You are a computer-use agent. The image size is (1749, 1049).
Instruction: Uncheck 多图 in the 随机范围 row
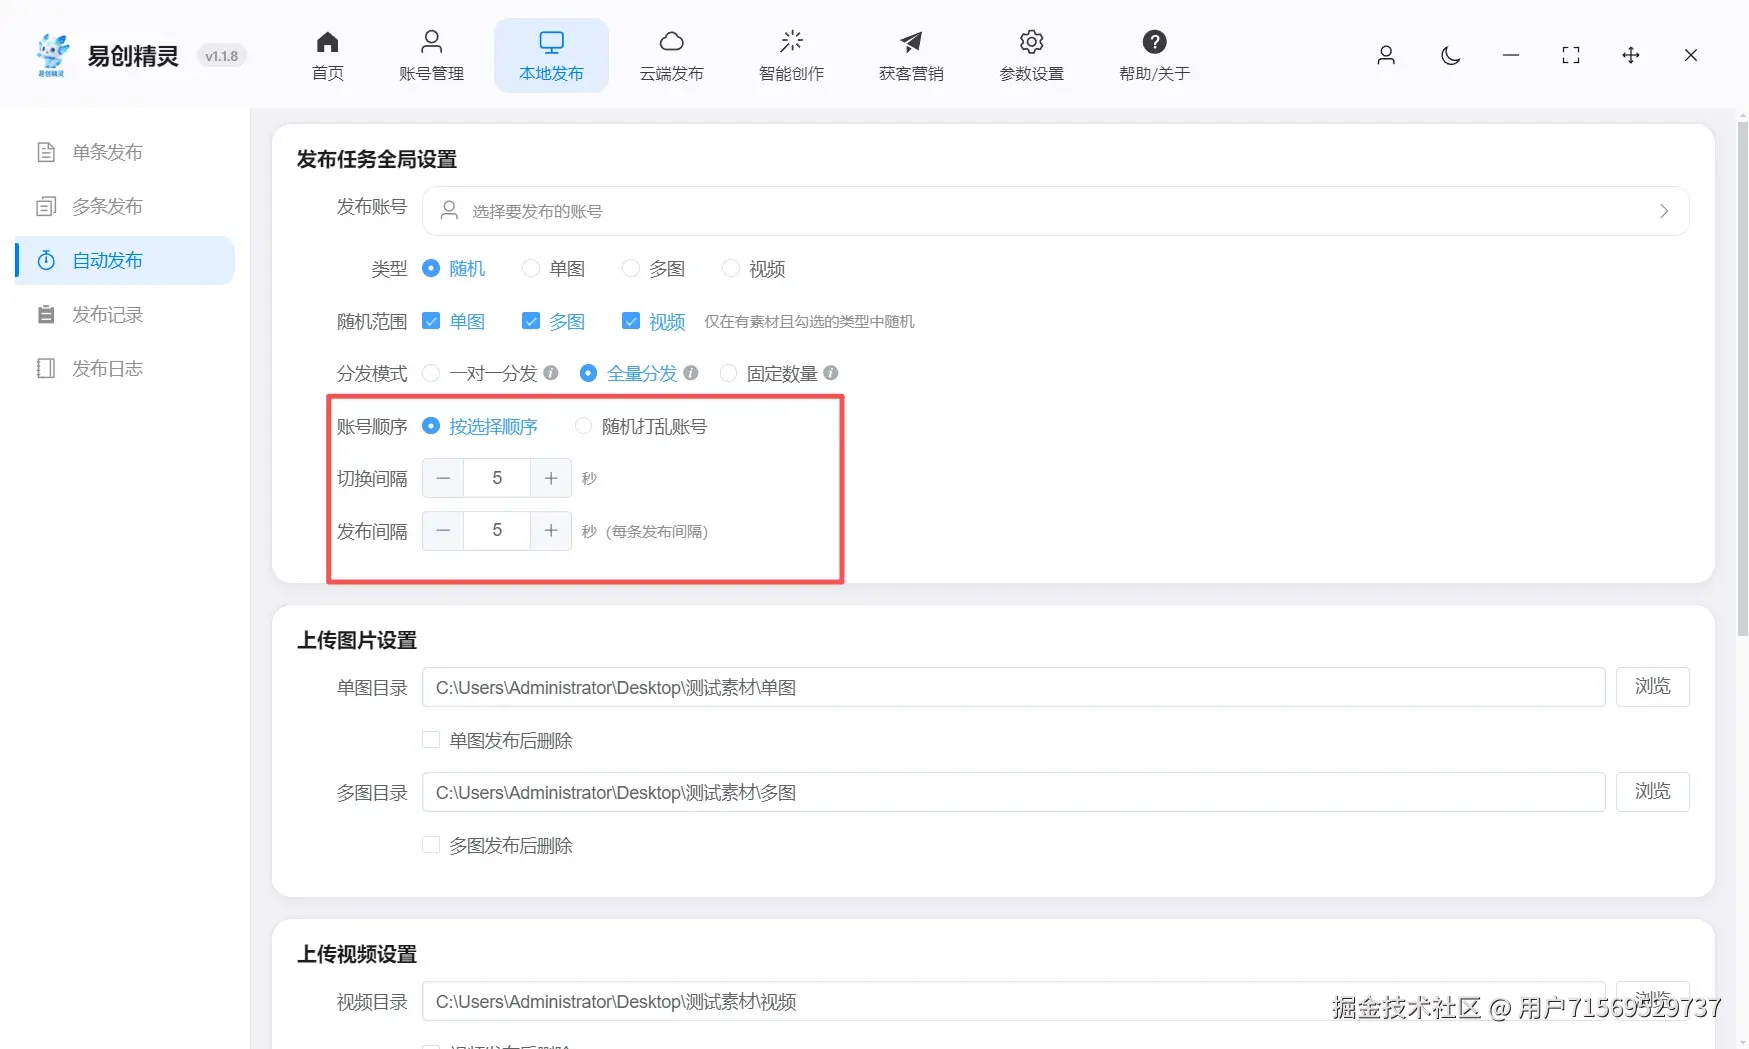point(530,321)
